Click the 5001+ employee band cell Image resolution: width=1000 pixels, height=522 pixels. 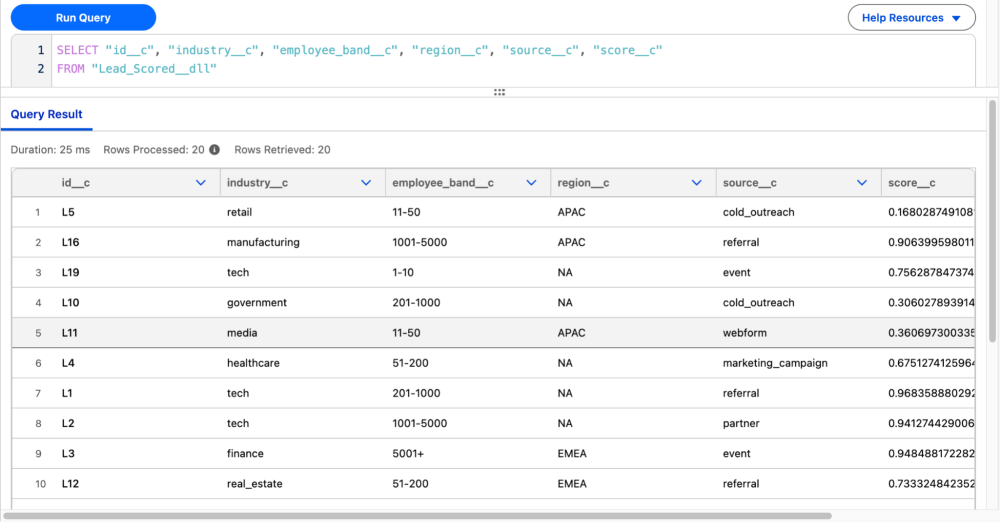click(x=467, y=454)
